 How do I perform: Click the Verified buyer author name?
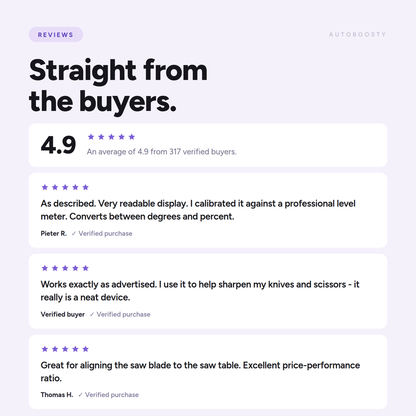click(63, 314)
